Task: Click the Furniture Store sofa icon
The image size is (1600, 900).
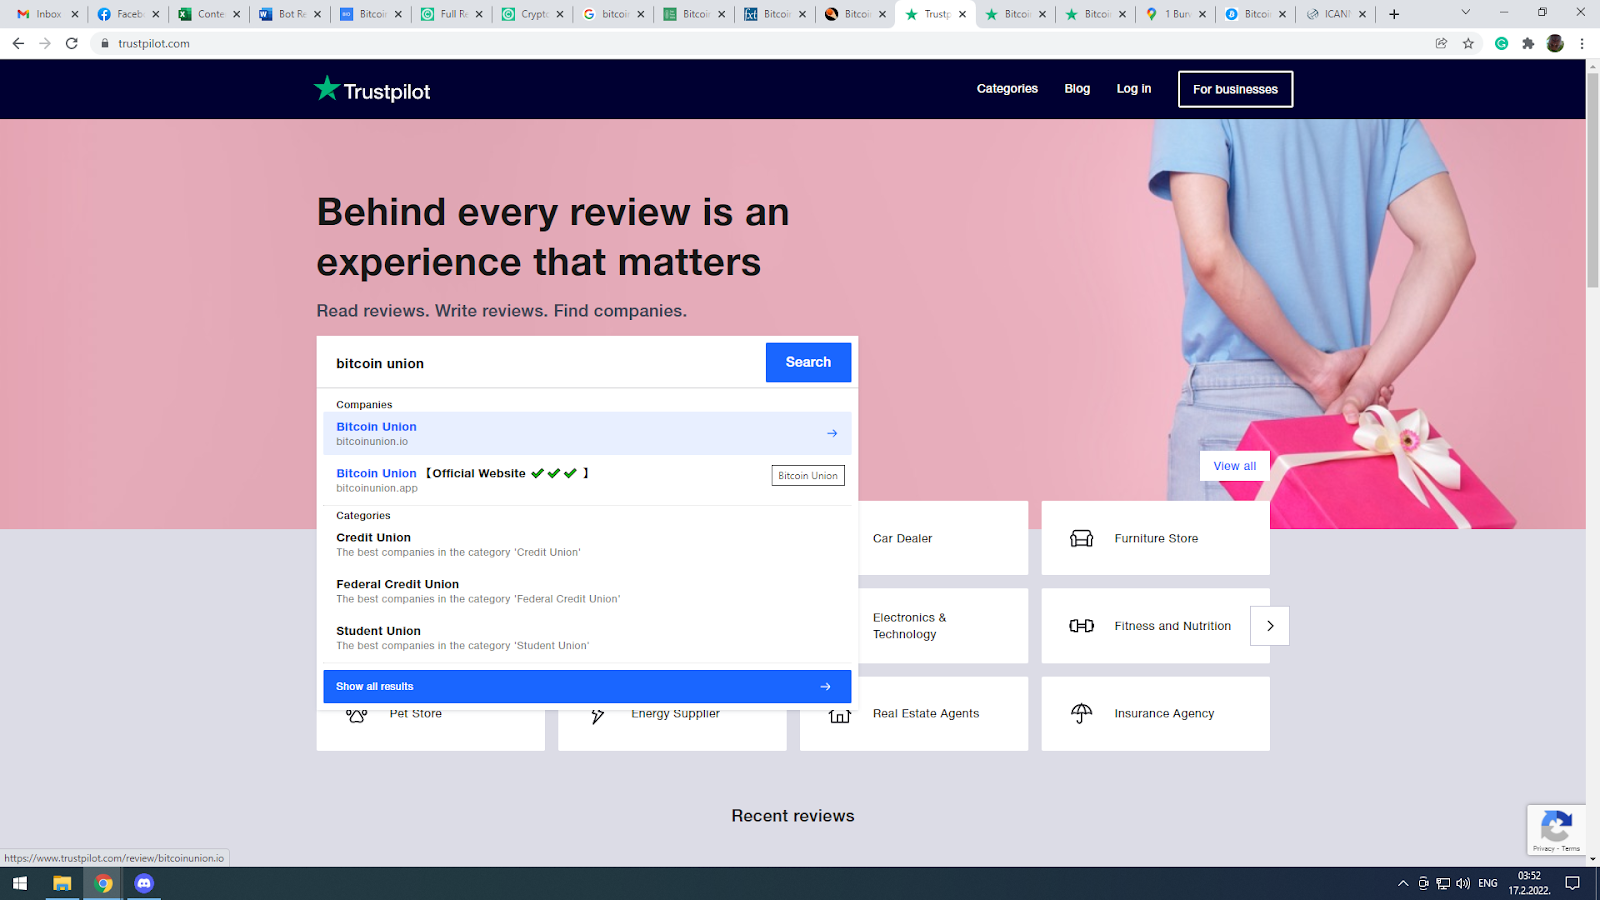Action: [x=1081, y=538]
